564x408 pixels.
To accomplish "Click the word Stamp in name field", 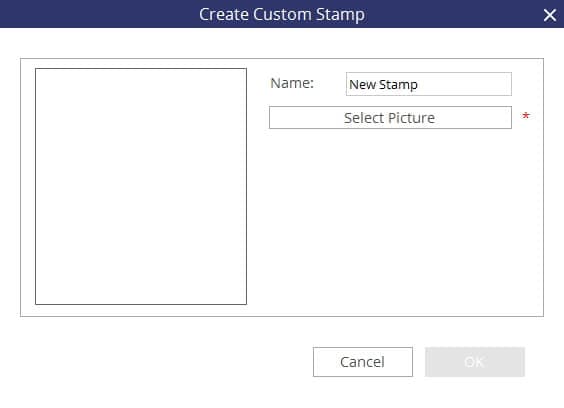I will tap(398, 85).
